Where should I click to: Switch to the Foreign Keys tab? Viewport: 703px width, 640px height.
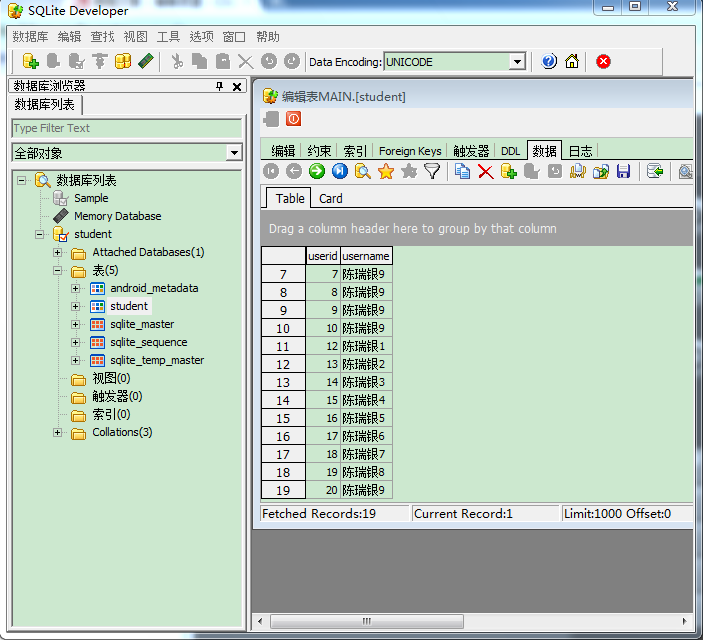(x=410, y=151)
